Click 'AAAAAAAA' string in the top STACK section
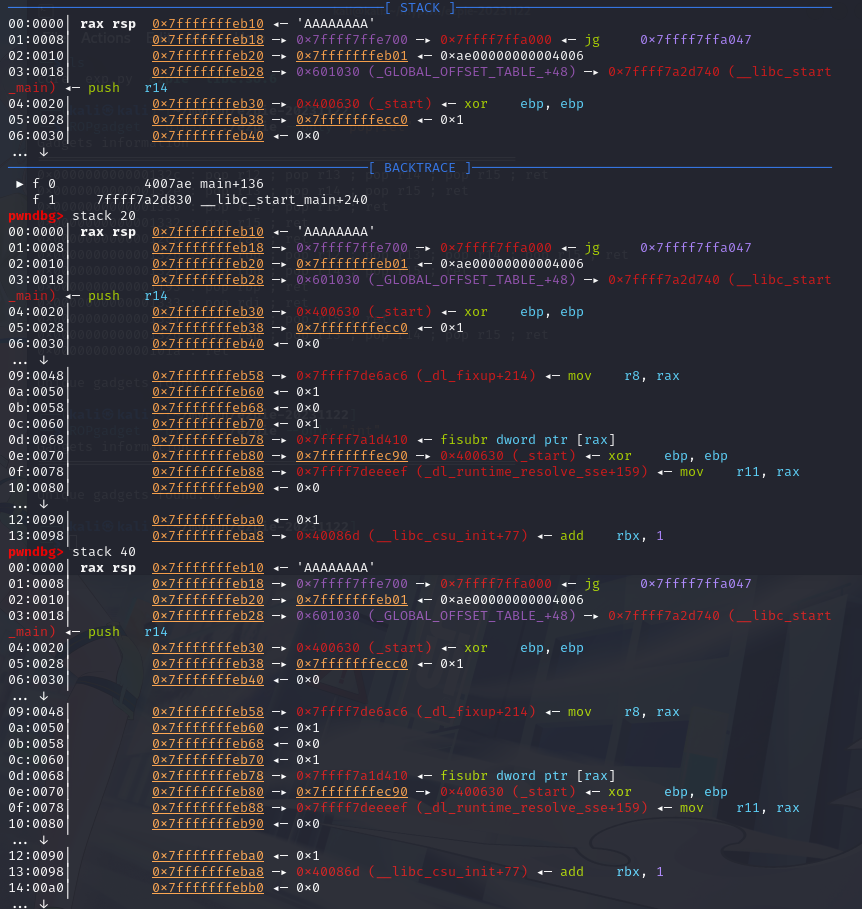 point(336,24)
